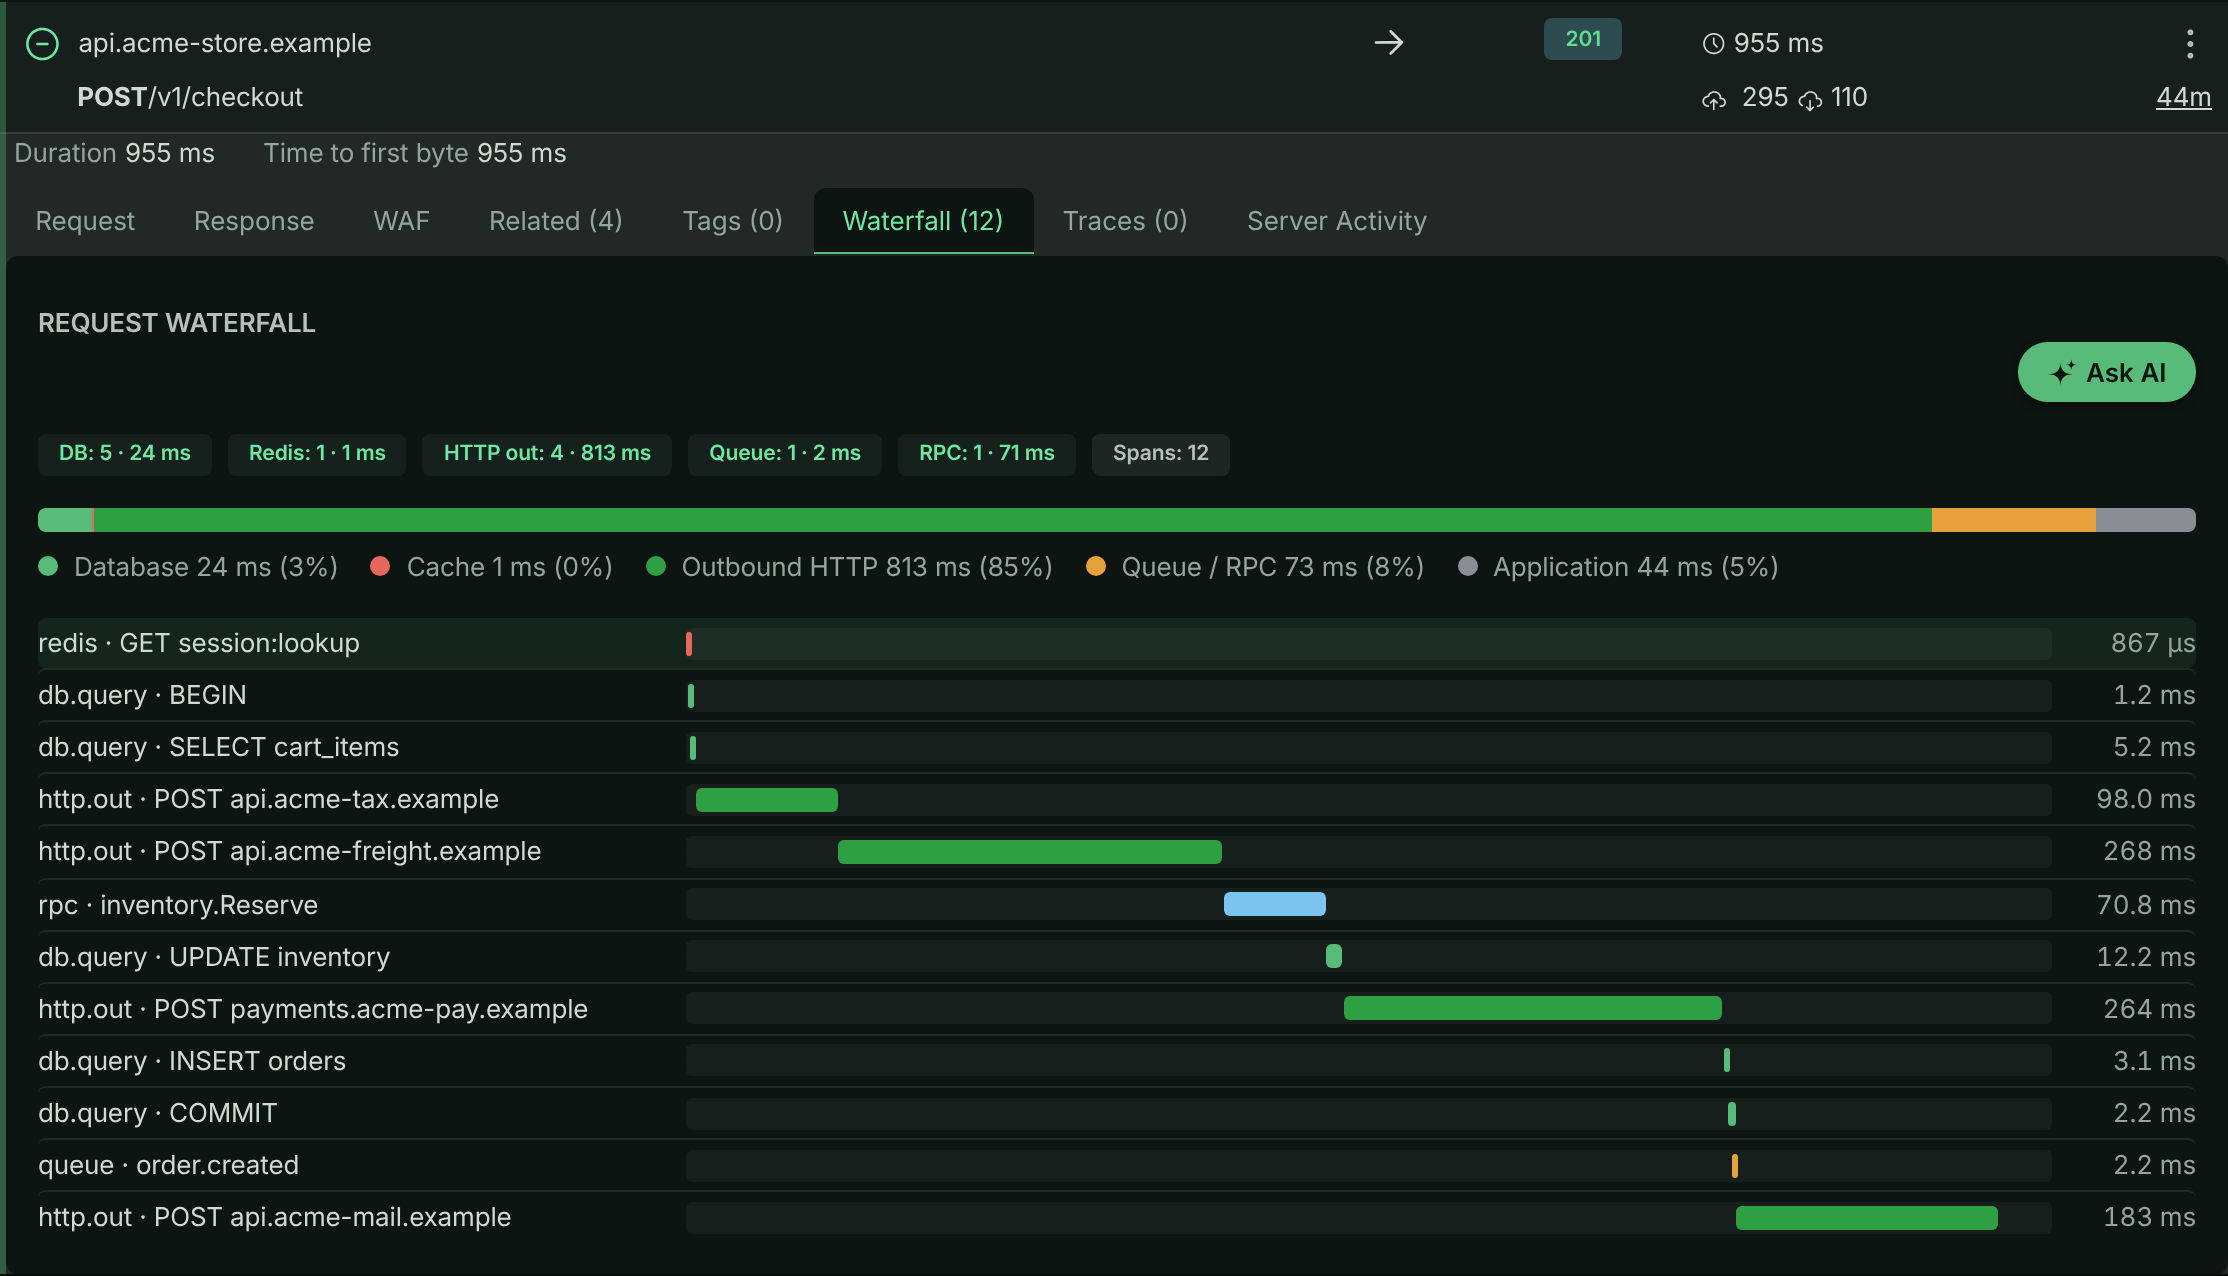Click the DB: 5 · 24 ms chip

[125, 454]
